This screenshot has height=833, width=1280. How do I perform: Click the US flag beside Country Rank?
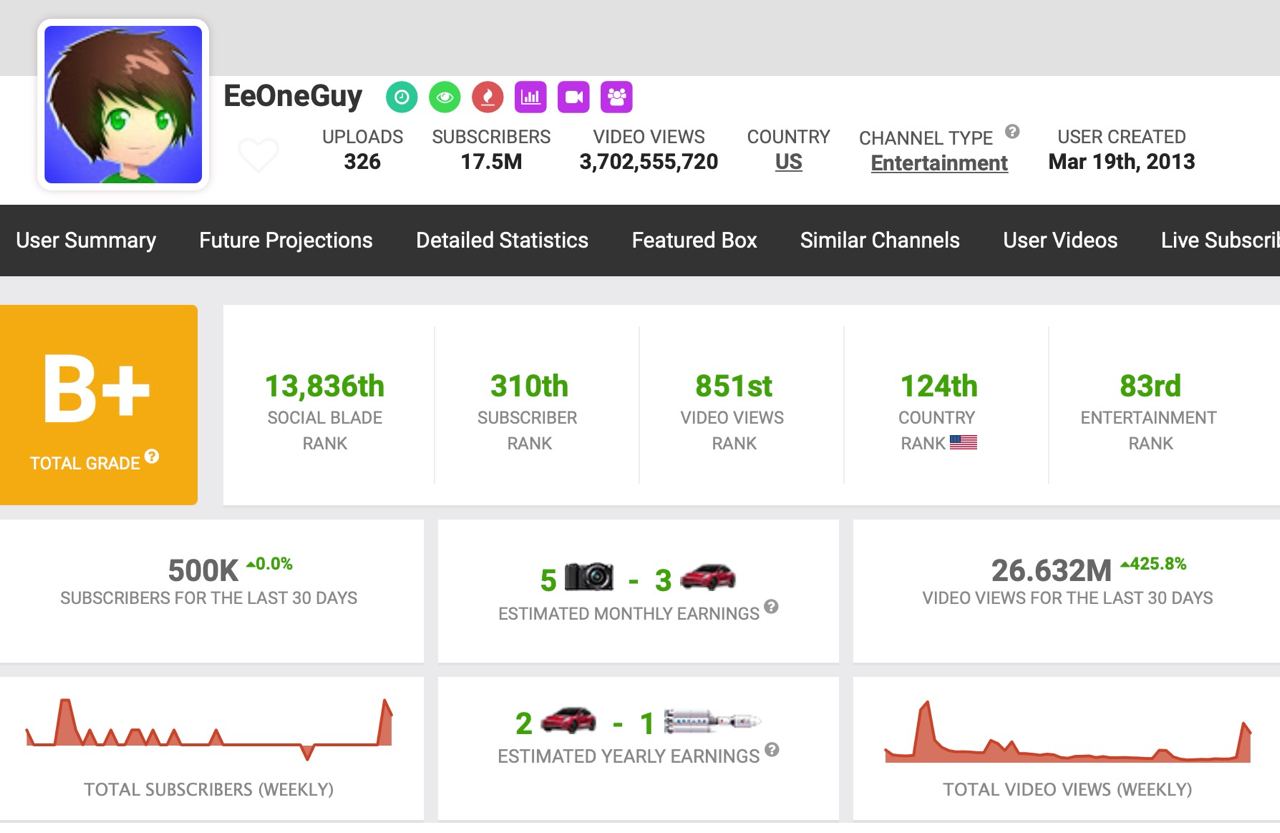[963, 442]
